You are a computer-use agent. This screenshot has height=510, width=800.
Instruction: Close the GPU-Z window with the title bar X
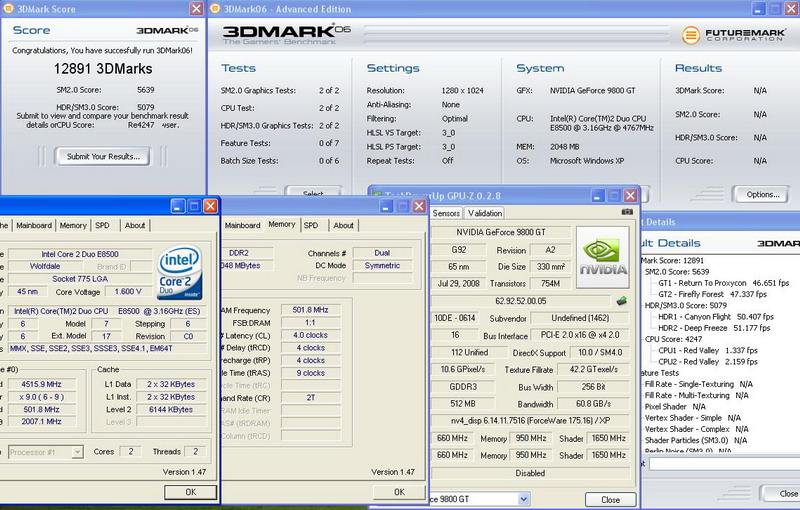pos(631,195)
